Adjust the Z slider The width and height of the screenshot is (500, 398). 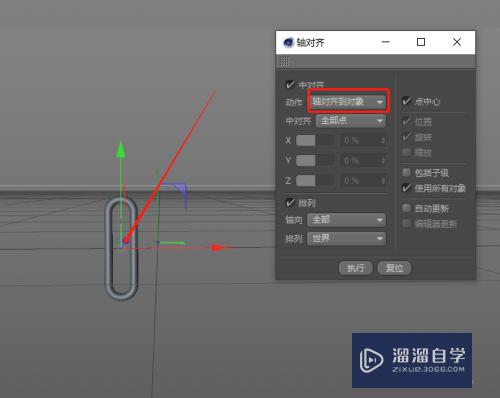point(315,181)
